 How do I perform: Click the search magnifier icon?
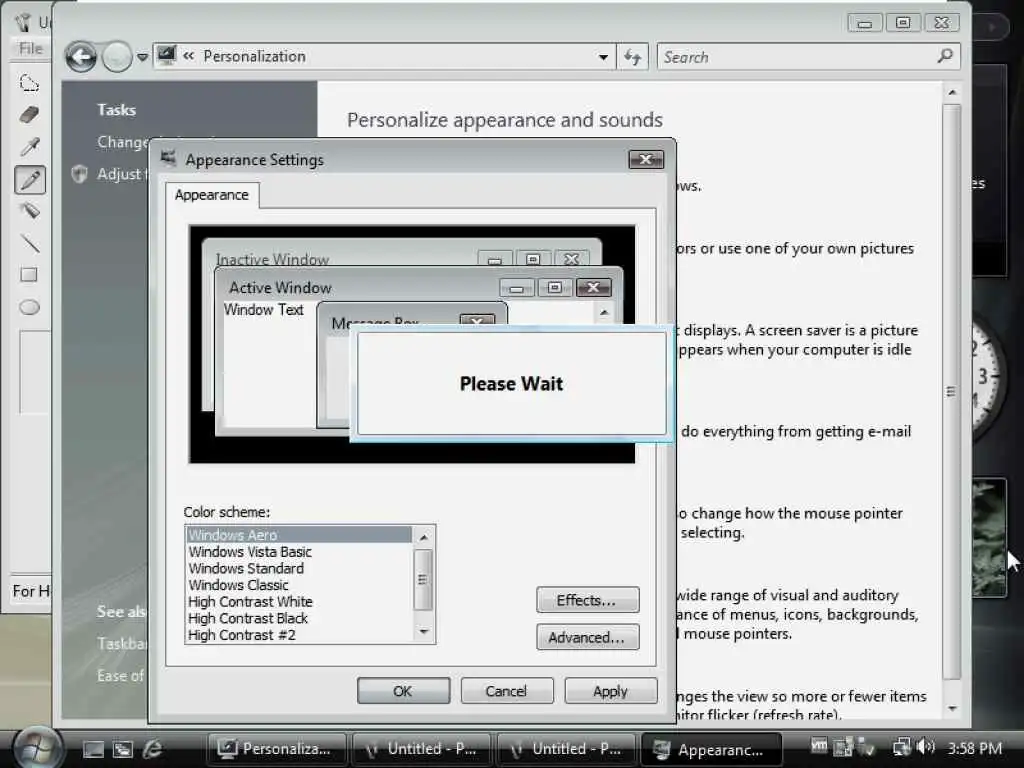[945, 56]
